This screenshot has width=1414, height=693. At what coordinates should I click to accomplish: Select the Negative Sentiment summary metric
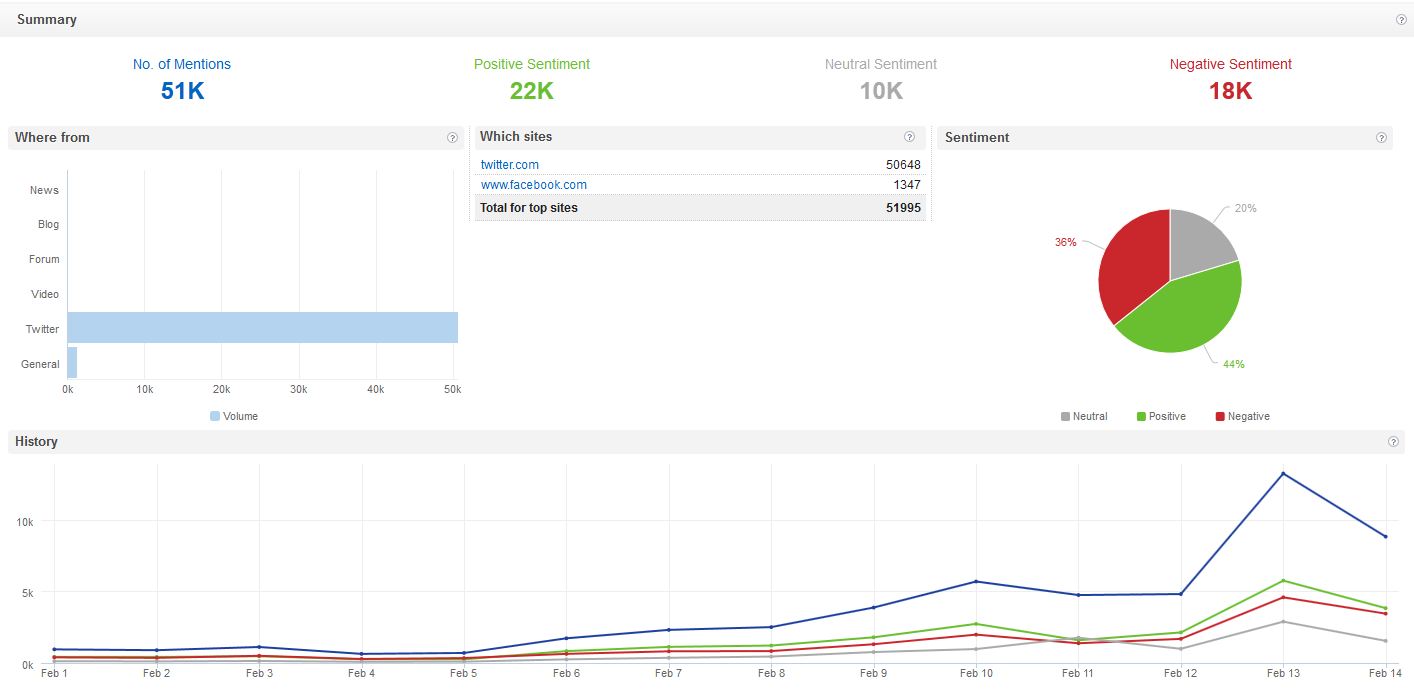1230,64
